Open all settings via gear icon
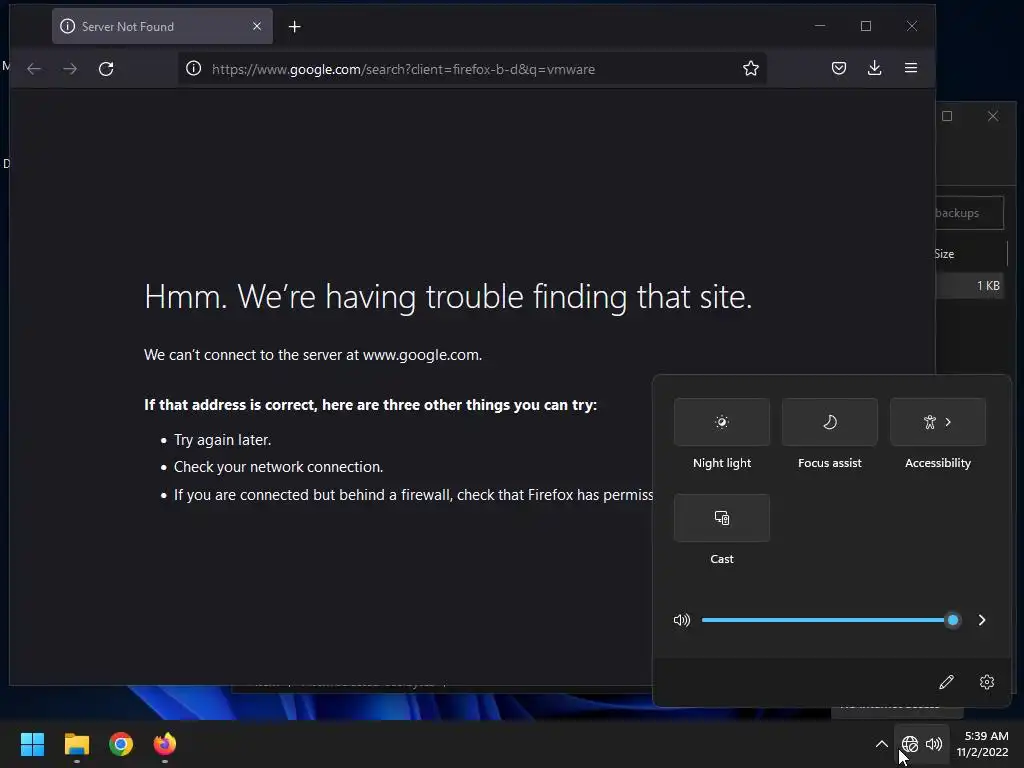 pos(987,682)
